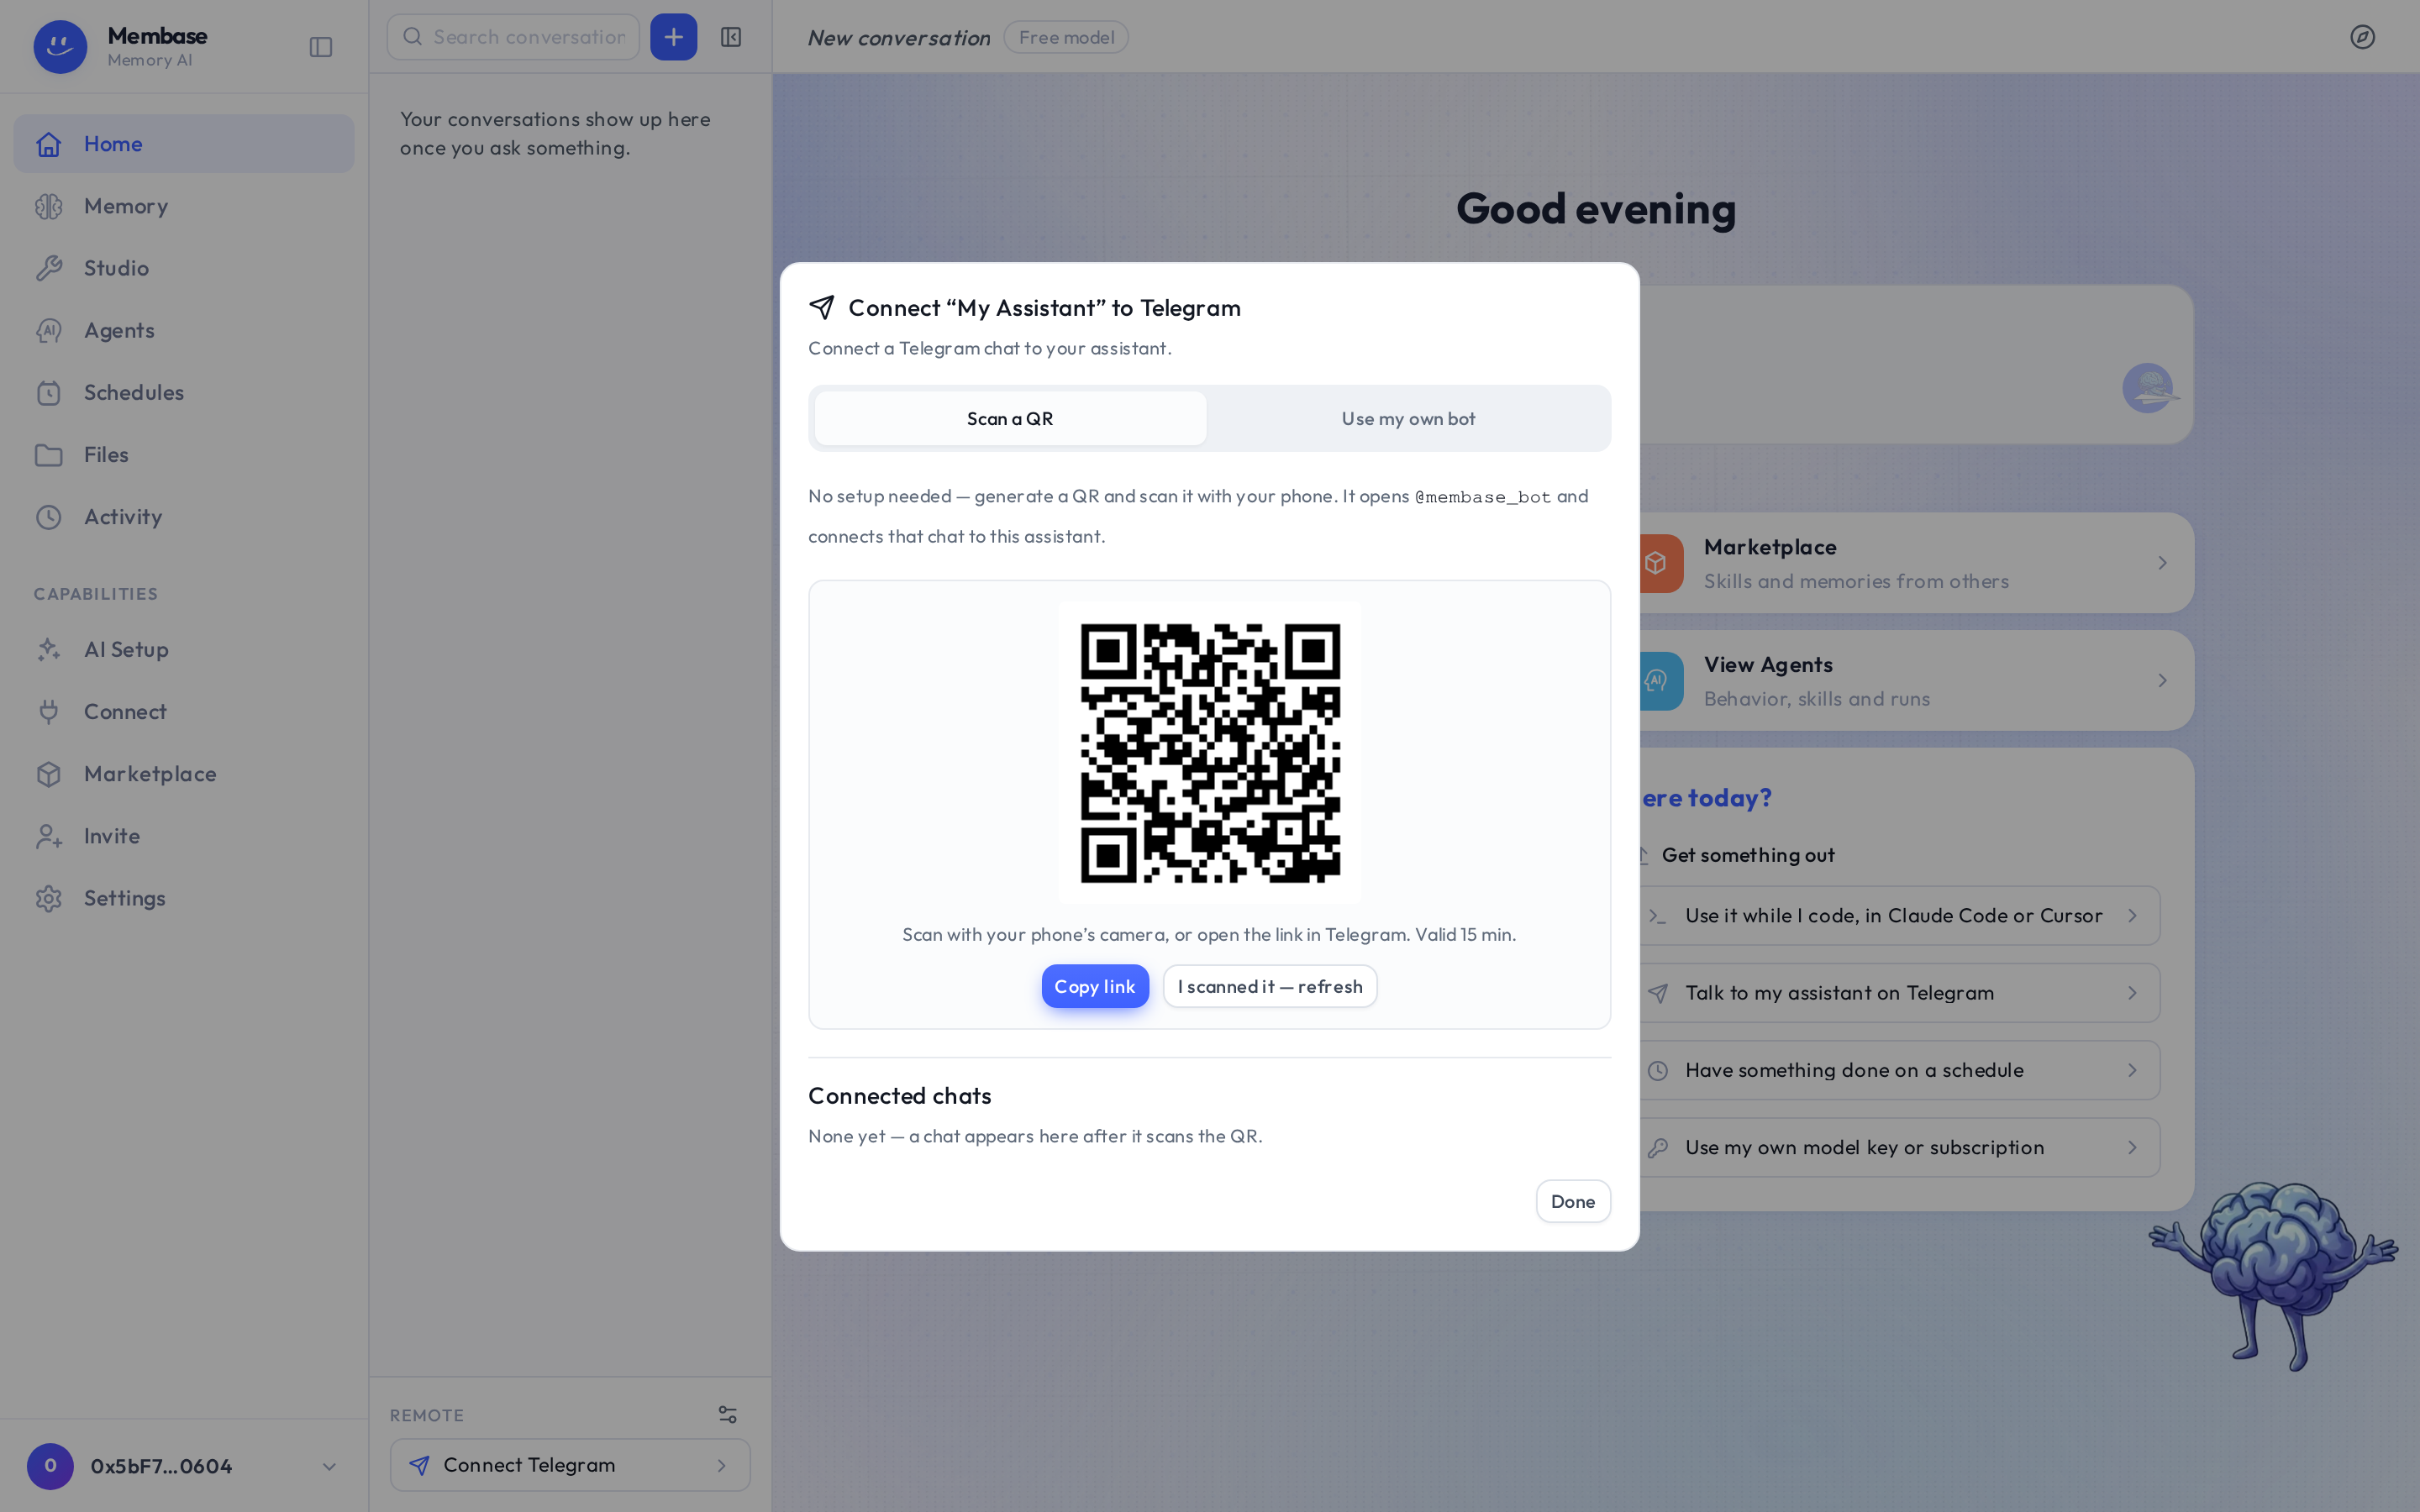Open the Home page
The image size is (2420, 1512).
coord(184,144)
